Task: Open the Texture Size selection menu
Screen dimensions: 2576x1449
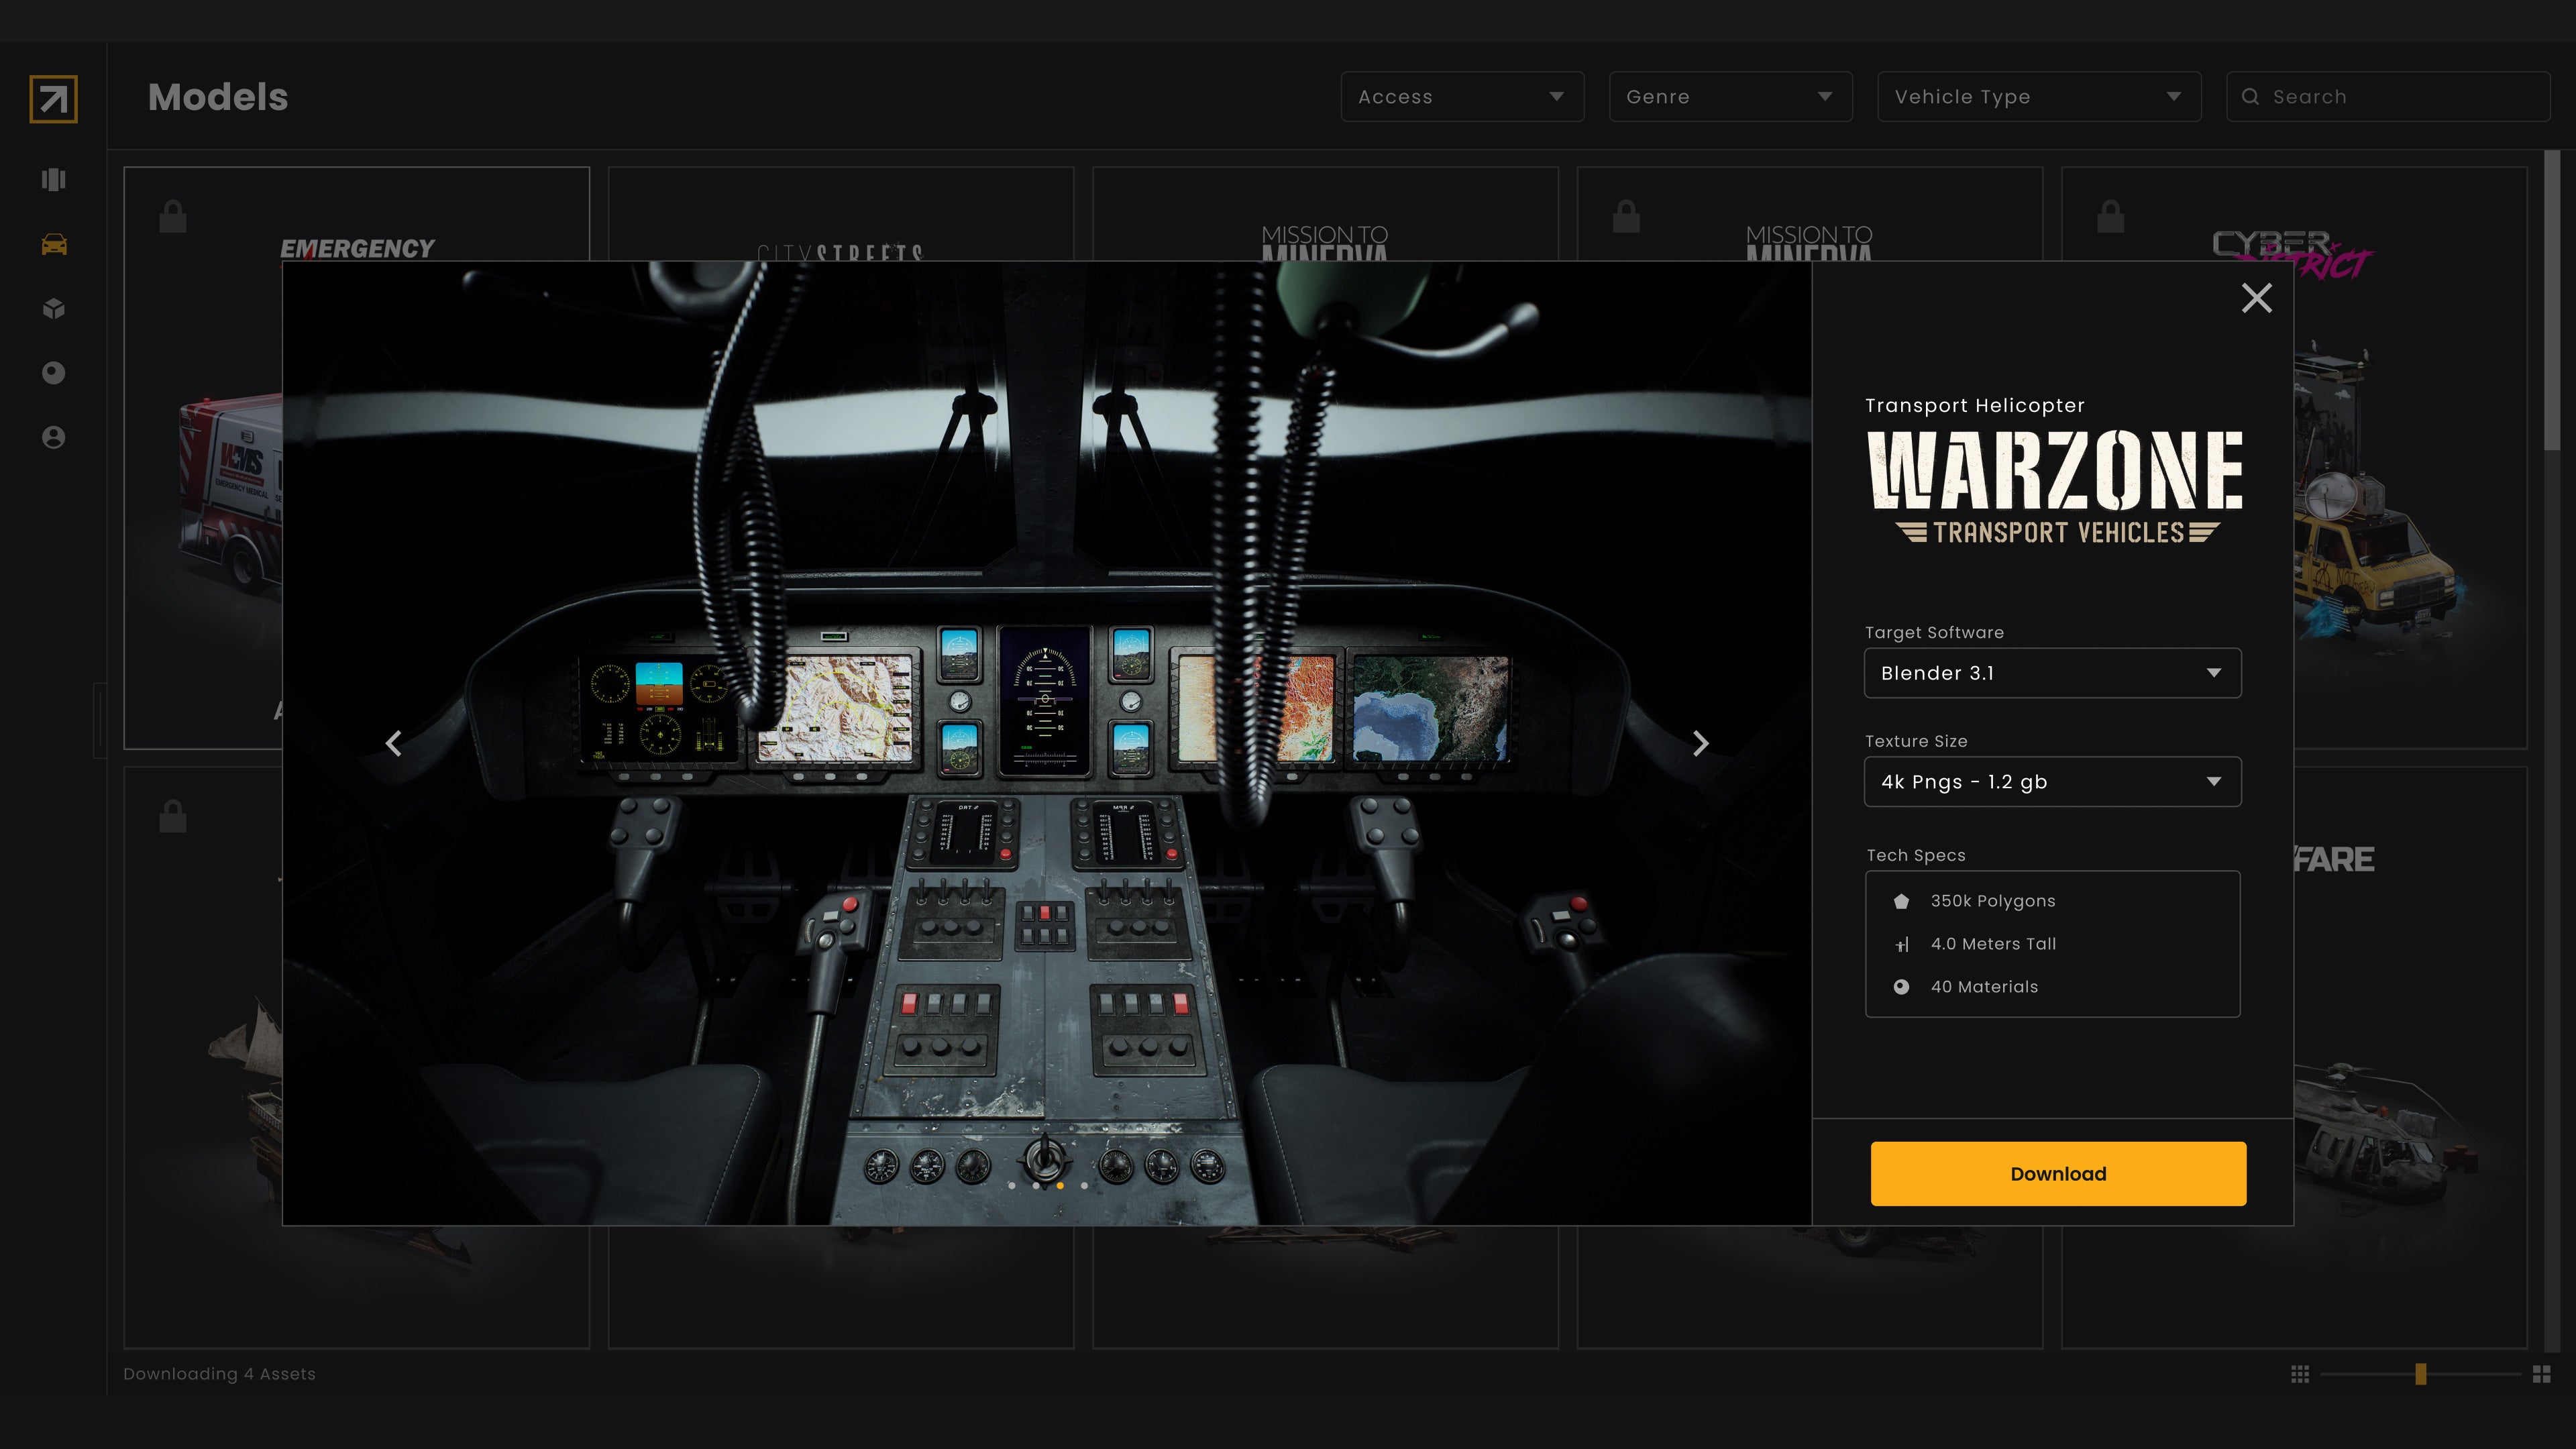Action: 2052,782
